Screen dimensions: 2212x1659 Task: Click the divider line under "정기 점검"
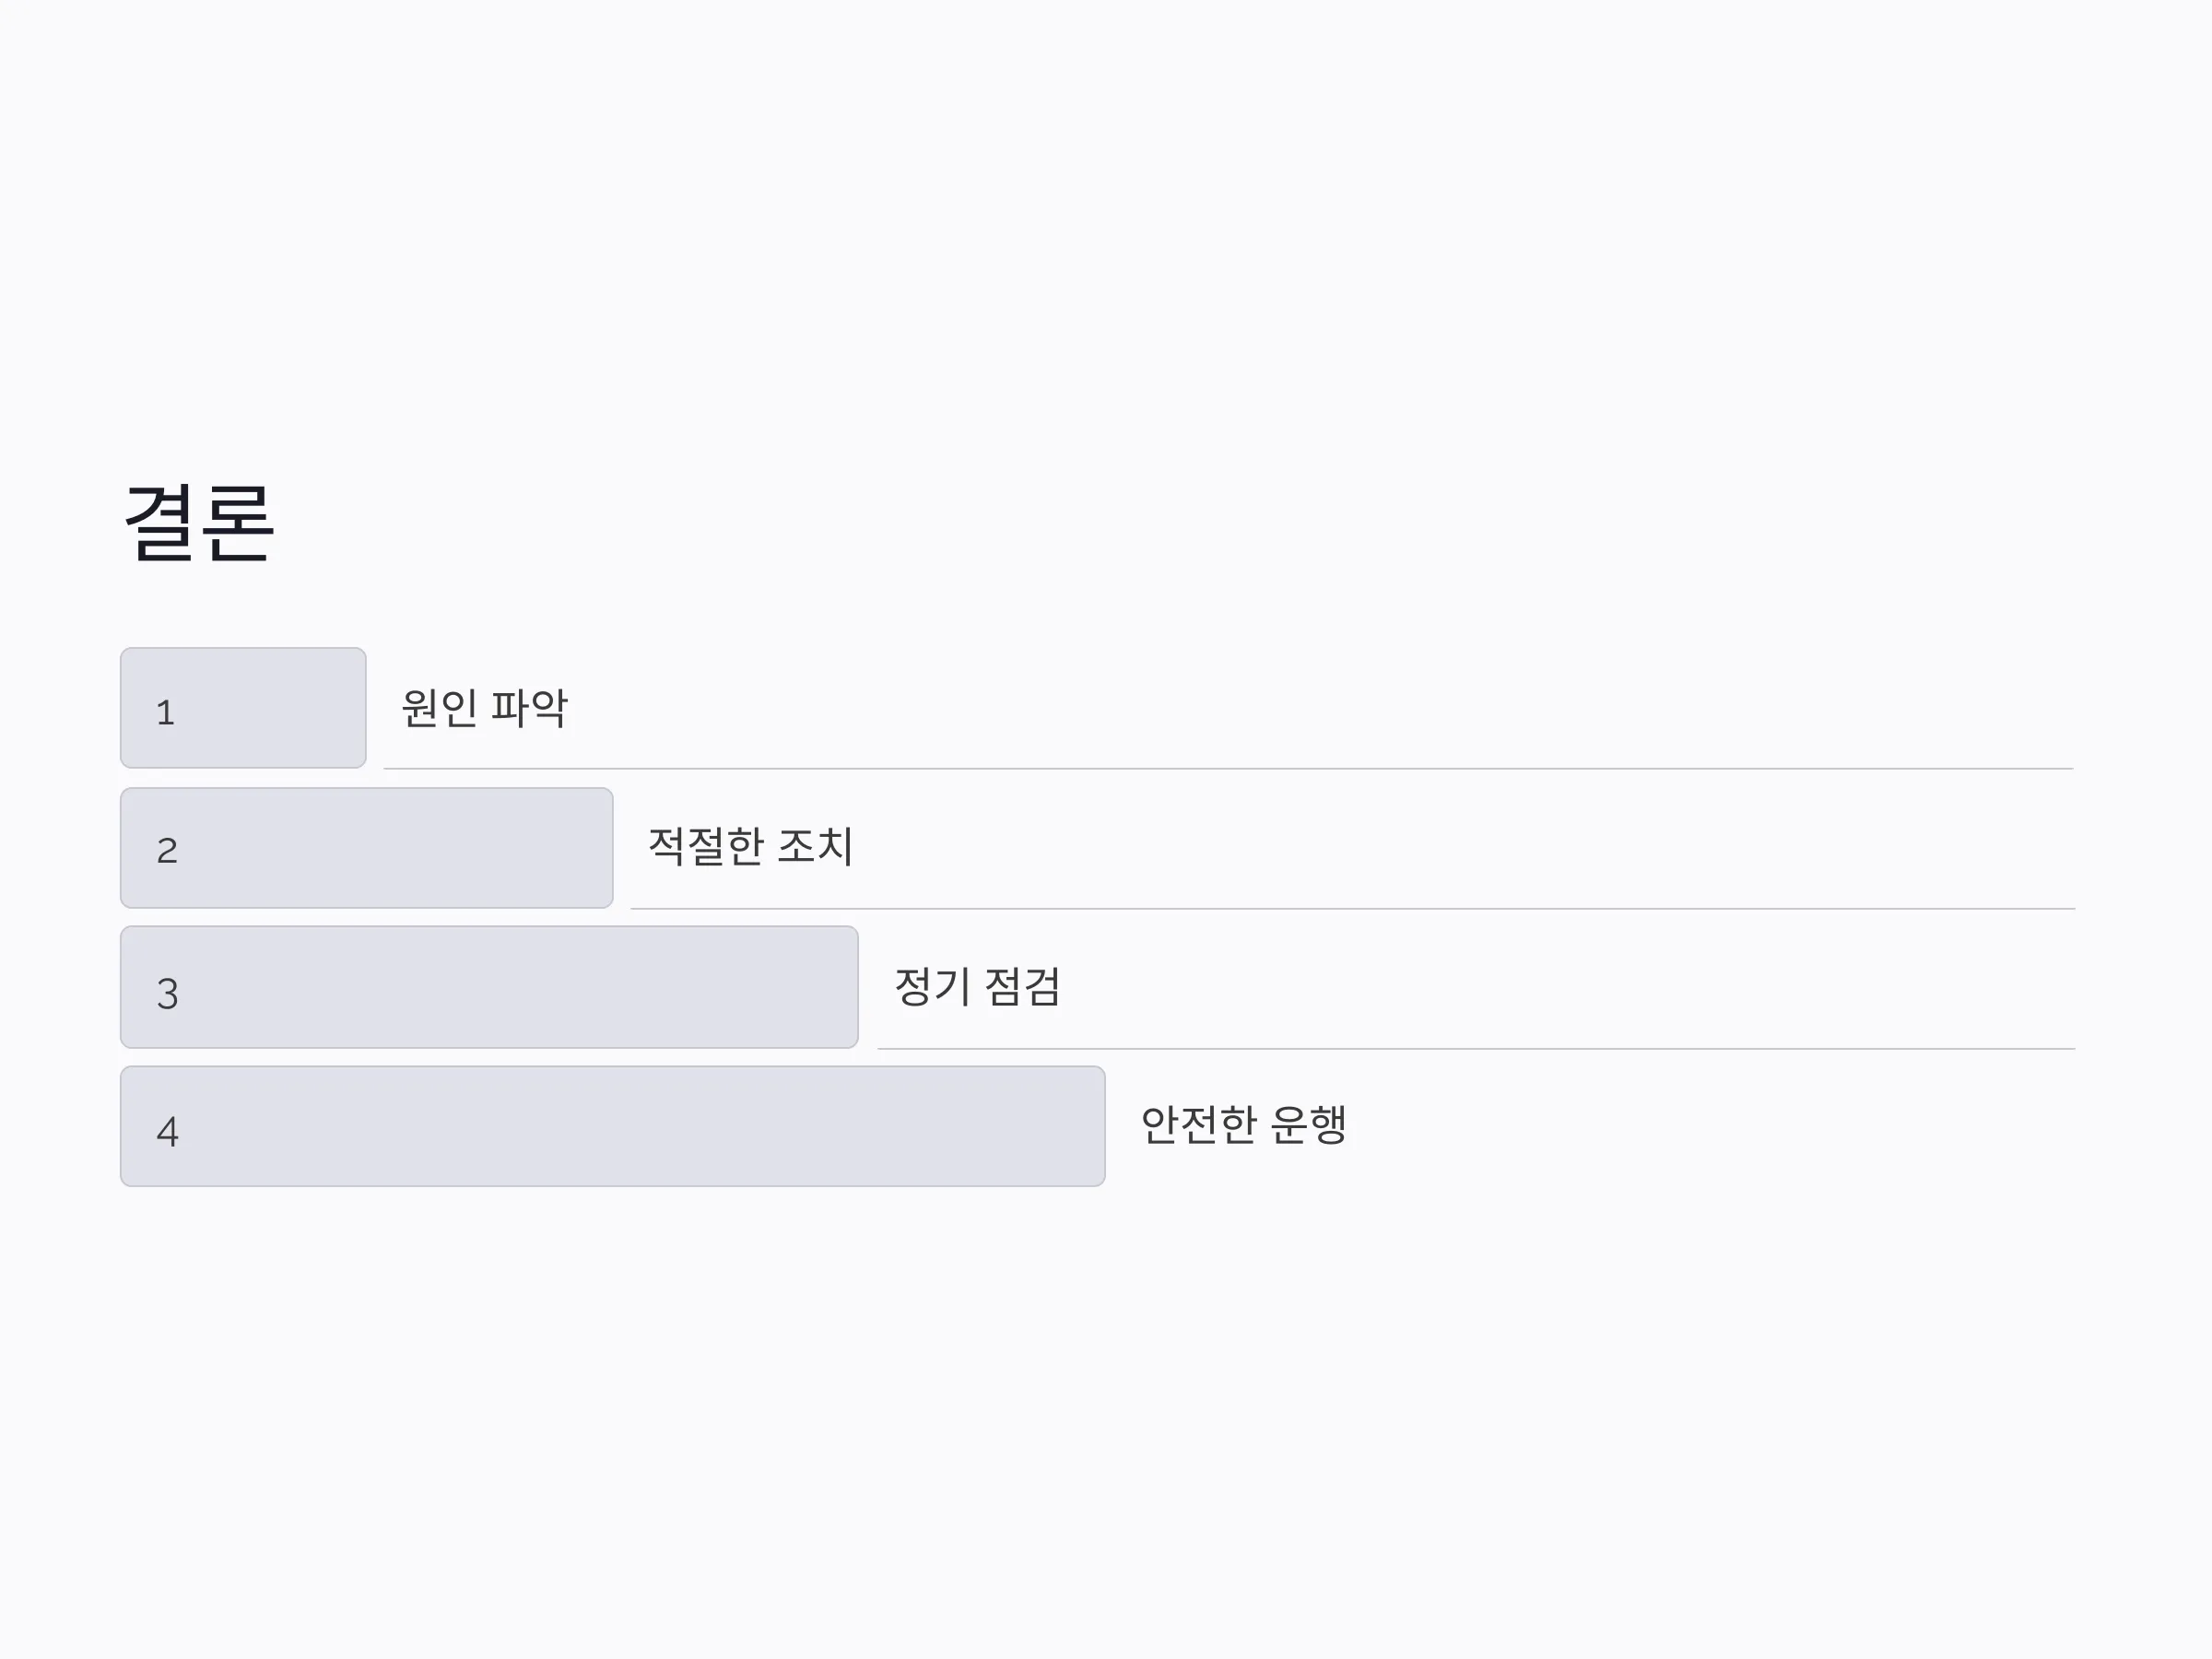pyautogui.click(x=1476, y=1049)
